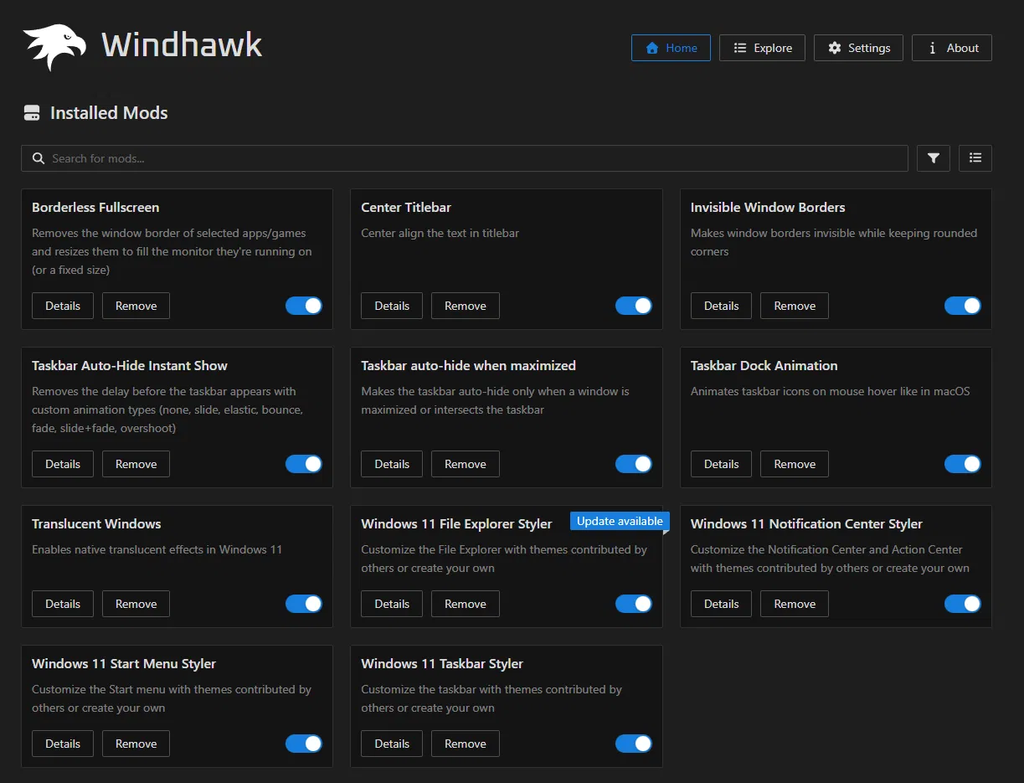View Details of Center Titlebar

[392, 306]
